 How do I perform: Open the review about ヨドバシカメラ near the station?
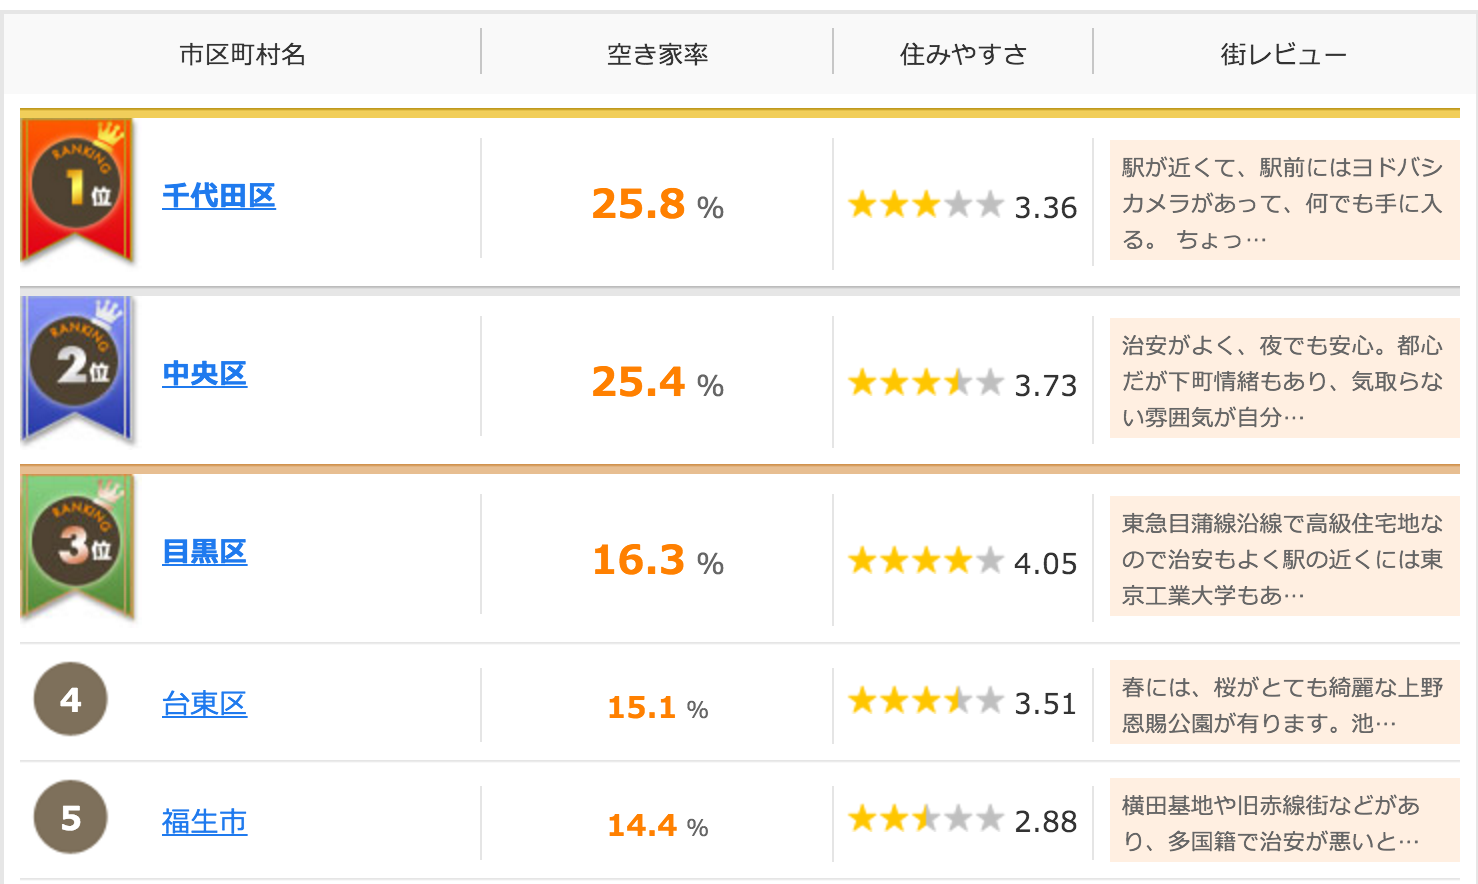pyautogui.click(x=1285, y=201)
